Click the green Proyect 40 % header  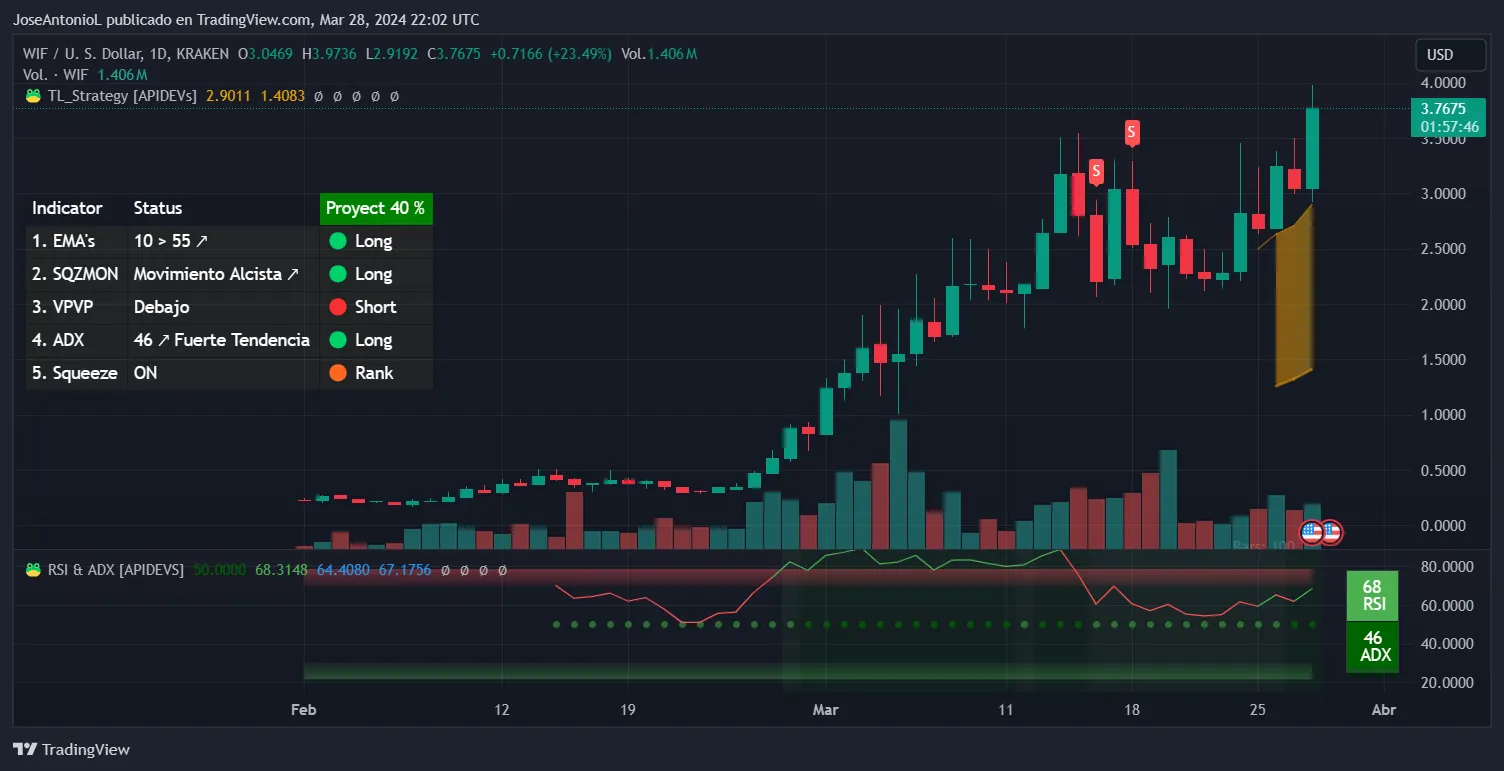[x=375, y=208]
